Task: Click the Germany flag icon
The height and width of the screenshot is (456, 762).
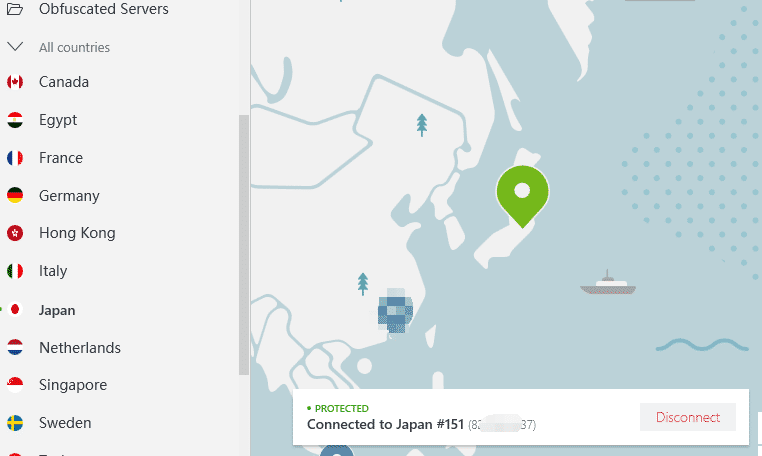Action: pyautogui.click(x=15, y=195)
